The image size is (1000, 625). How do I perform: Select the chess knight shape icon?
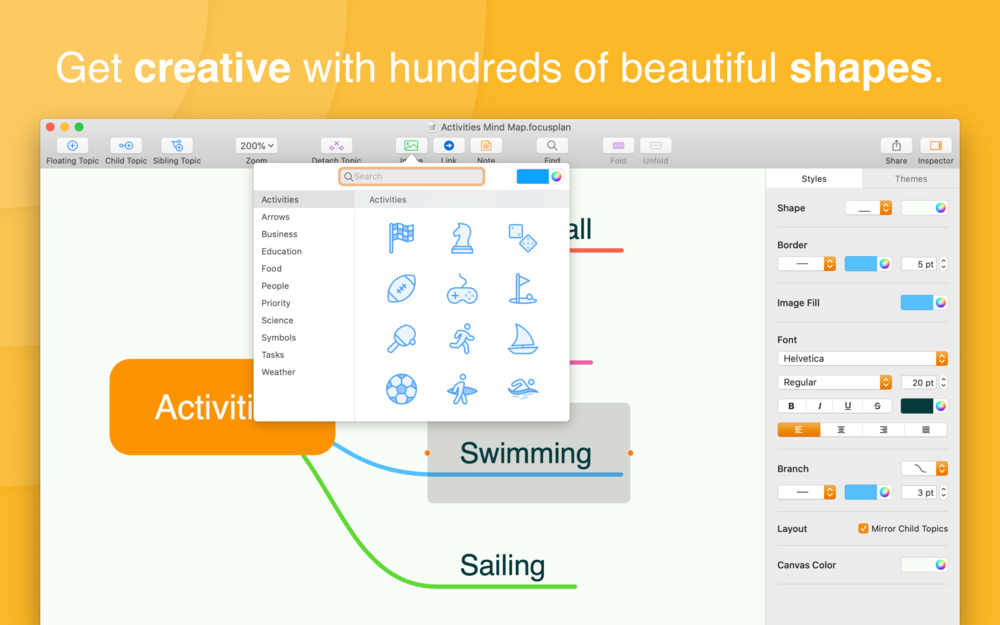pyautogui.click(x=462, y=238)
